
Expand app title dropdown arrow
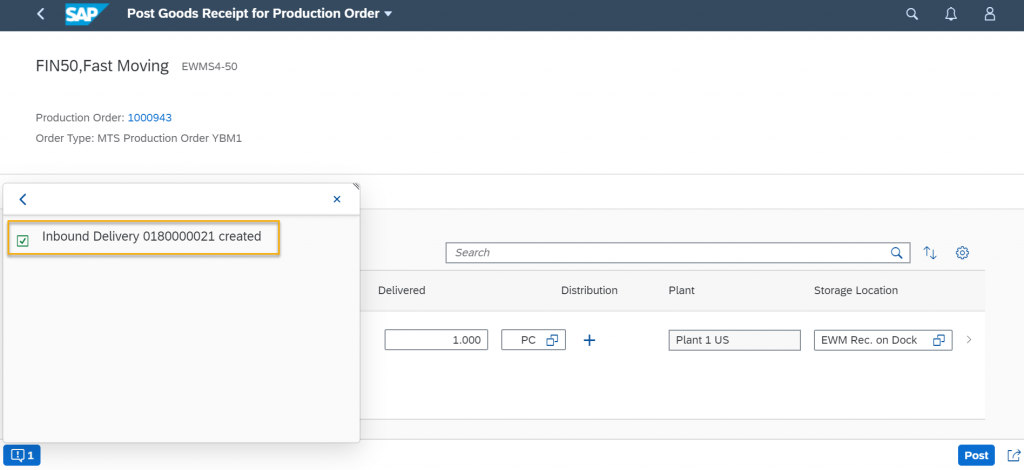389,14
